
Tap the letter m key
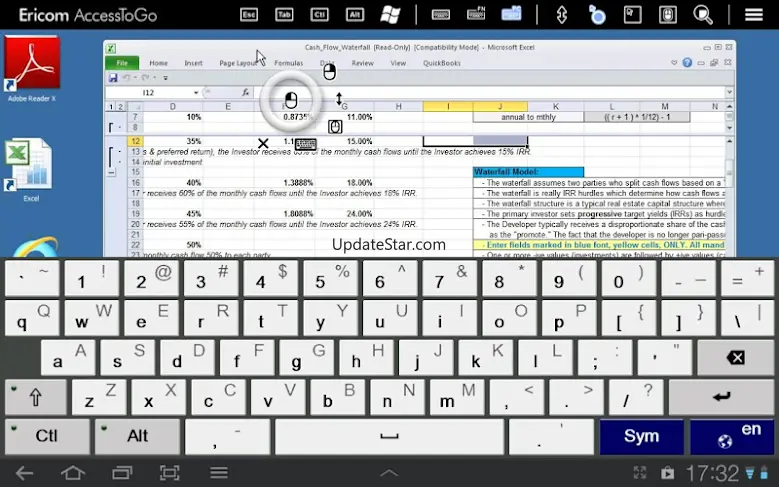(457, 397)
